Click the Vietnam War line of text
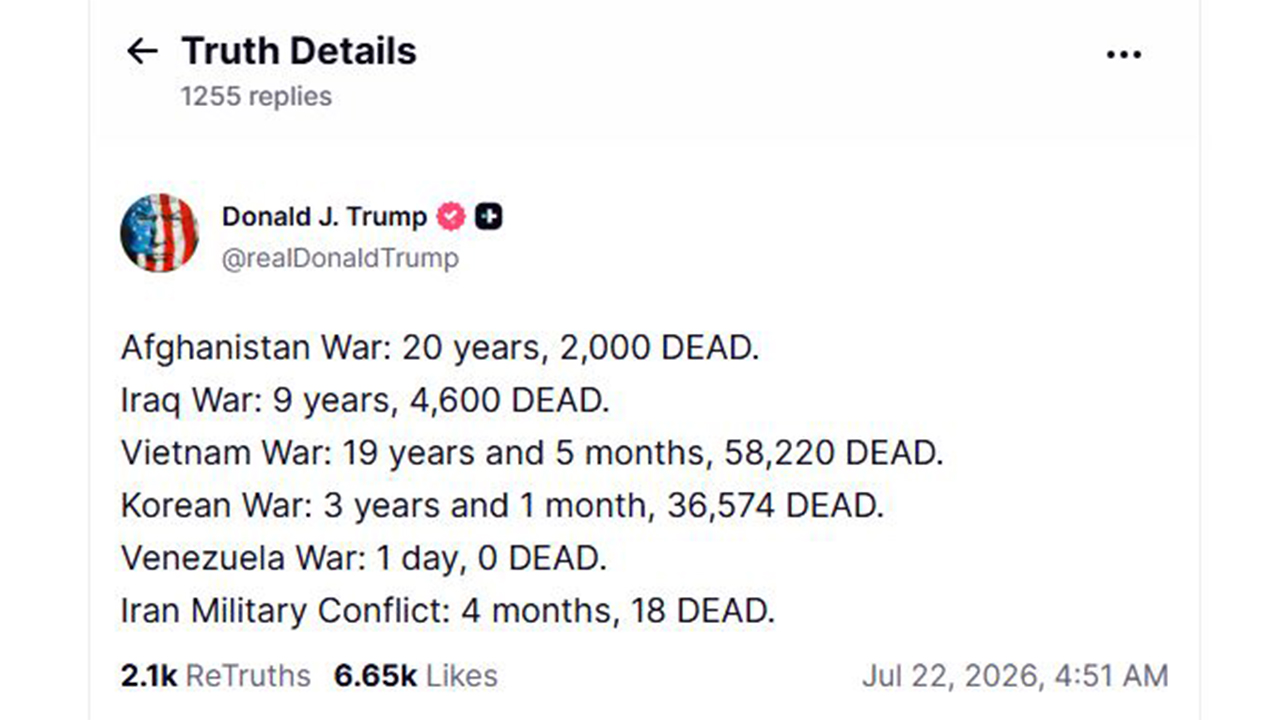Screen dimensions: 1280x720 (532, 453)
